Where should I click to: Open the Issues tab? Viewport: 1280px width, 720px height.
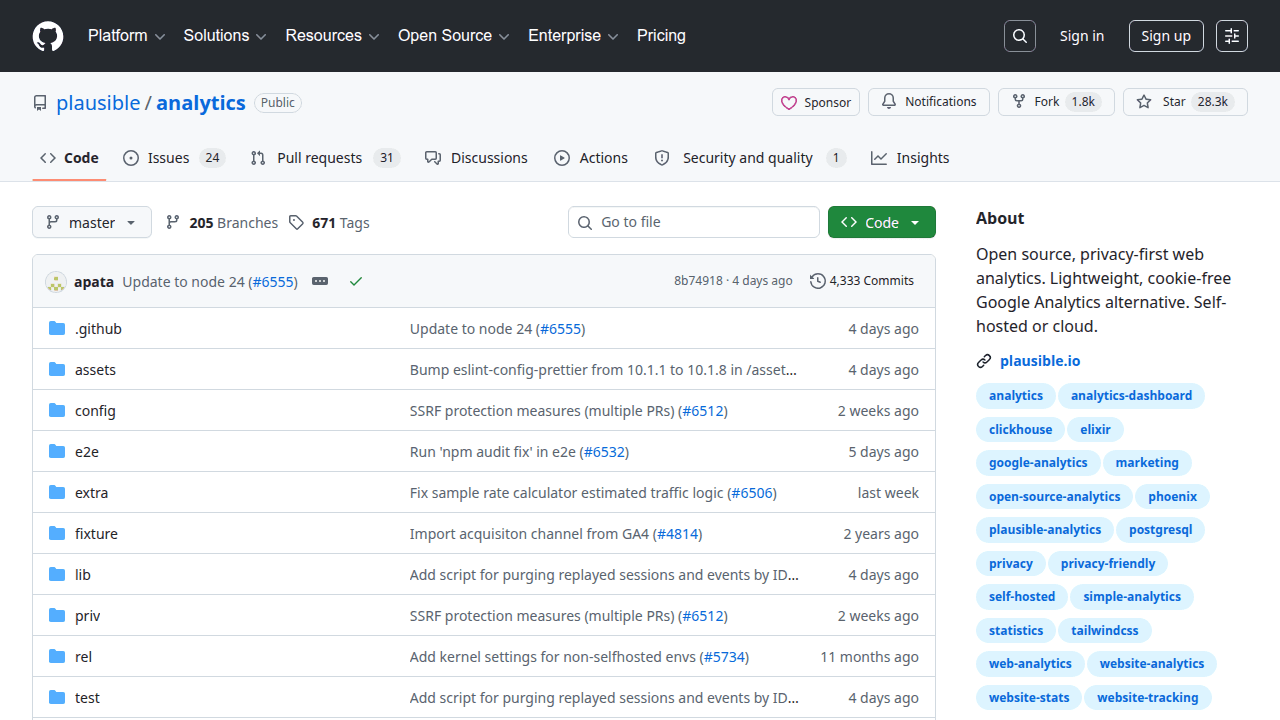[174, 158]
